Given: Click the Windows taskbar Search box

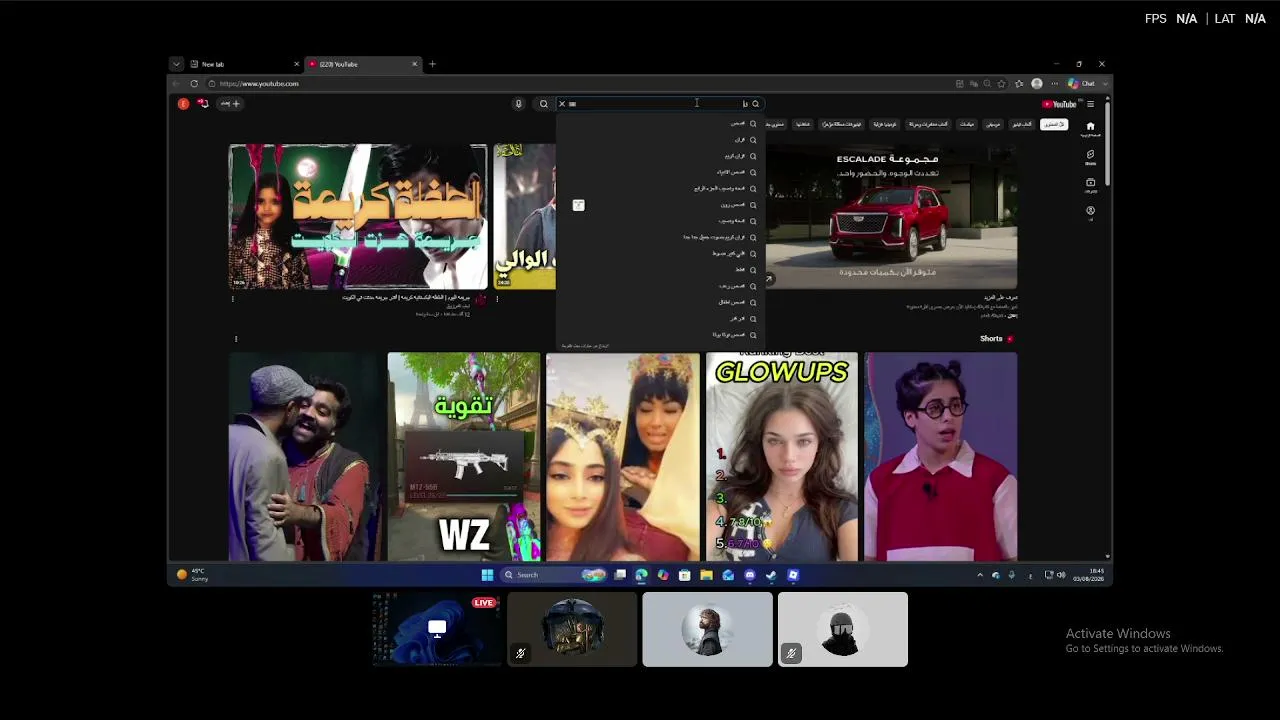Looking at the screenshot, I should pos(554,575).
